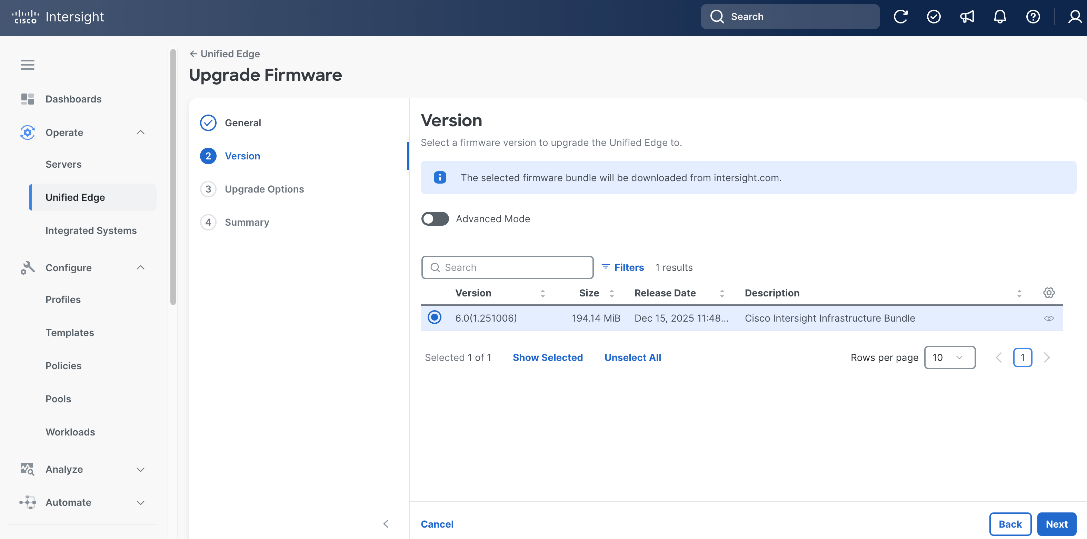
Task: Open the notifications bell
Action: pos(1000,17)
